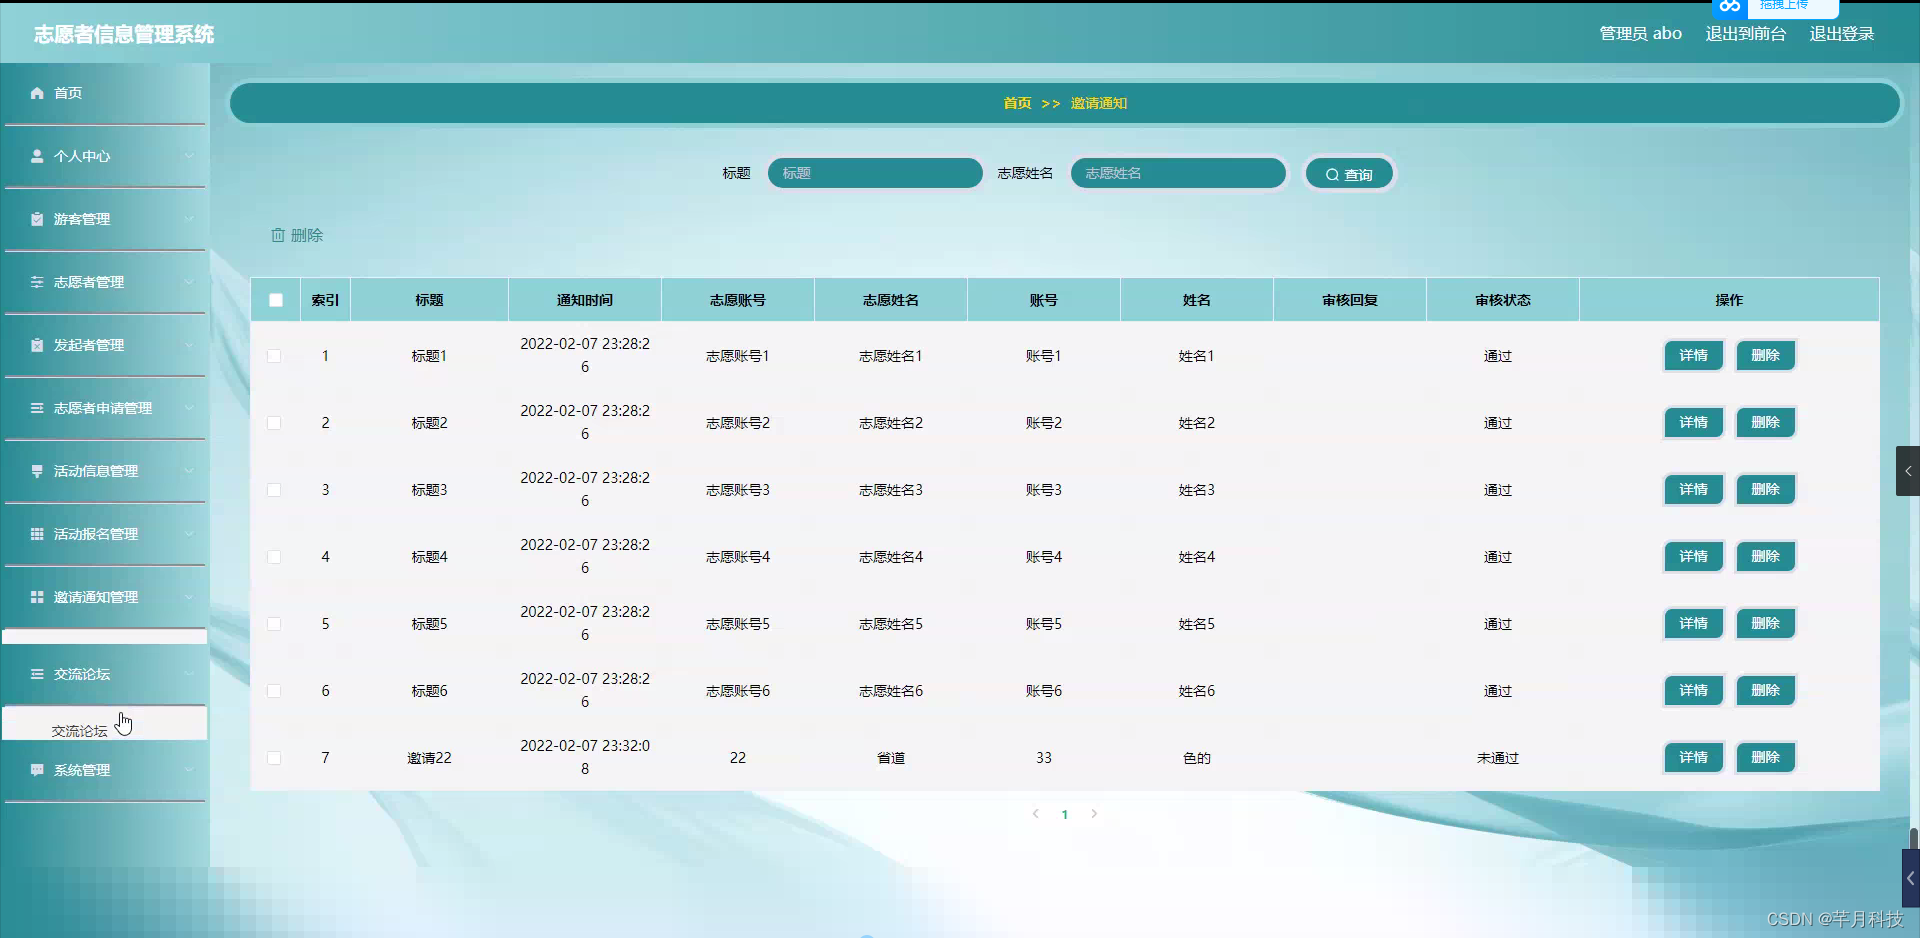Click the trash icon next to 删除
Viewport: 1920px width, 938px height.
tap(278, 235)
